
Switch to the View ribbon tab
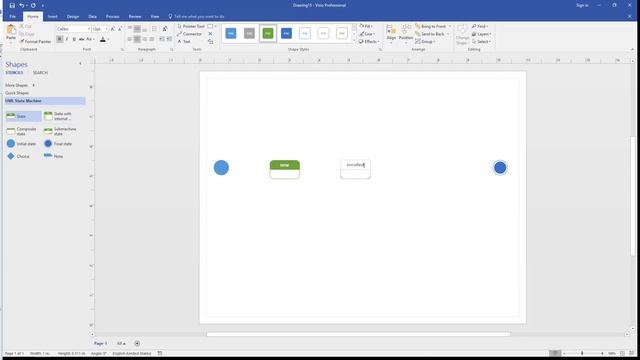(155, 17)
